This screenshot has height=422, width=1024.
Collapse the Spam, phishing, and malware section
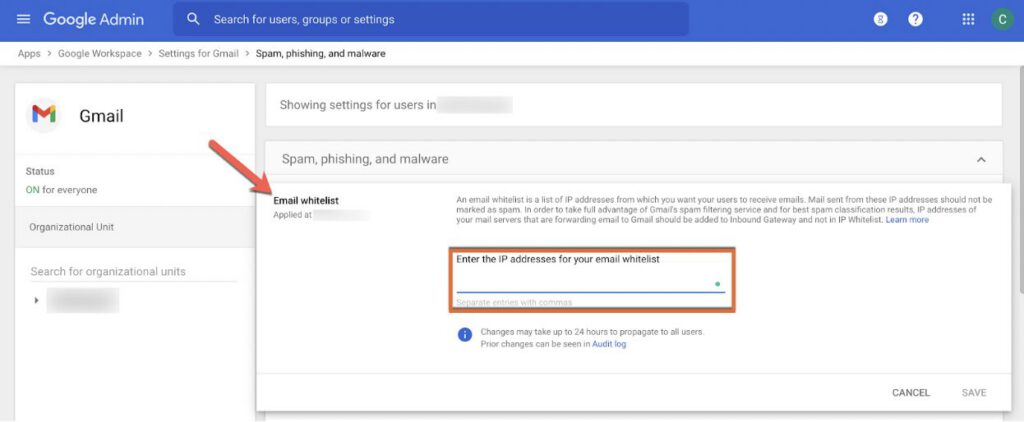coord(981,159)
